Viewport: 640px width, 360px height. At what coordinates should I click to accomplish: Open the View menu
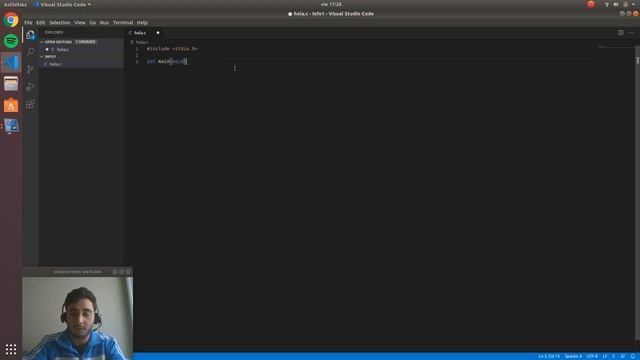(80, 23)
